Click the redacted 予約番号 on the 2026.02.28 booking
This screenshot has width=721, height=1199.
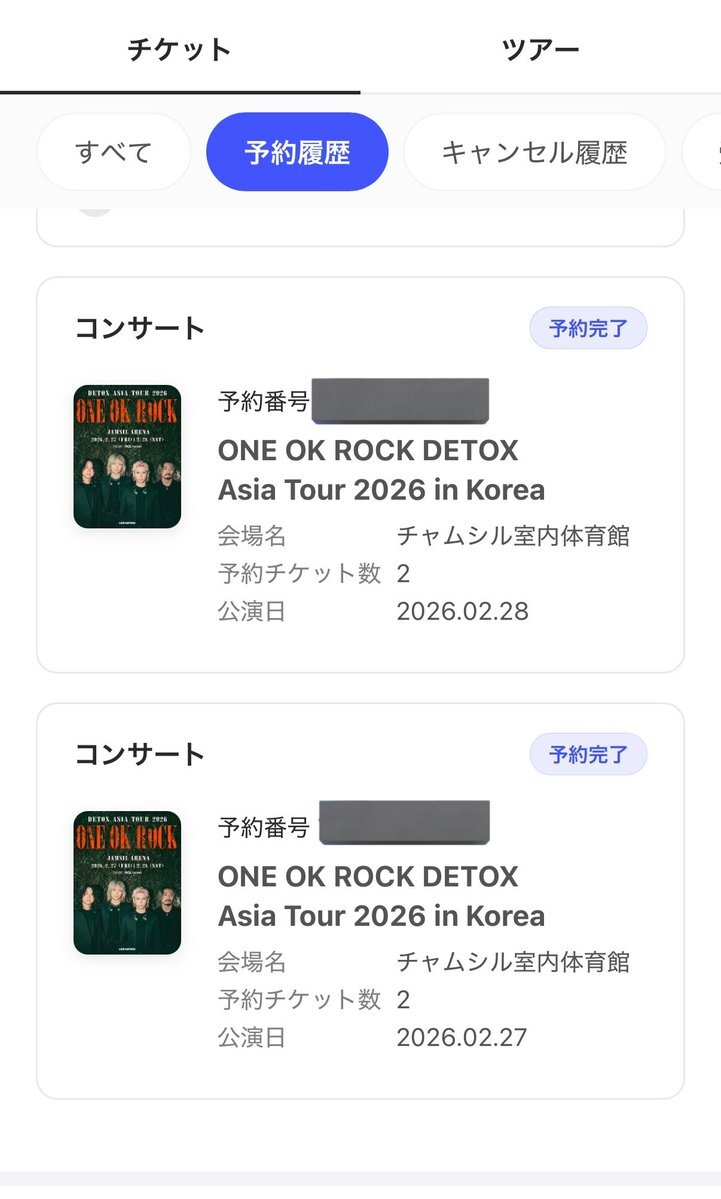400,401
